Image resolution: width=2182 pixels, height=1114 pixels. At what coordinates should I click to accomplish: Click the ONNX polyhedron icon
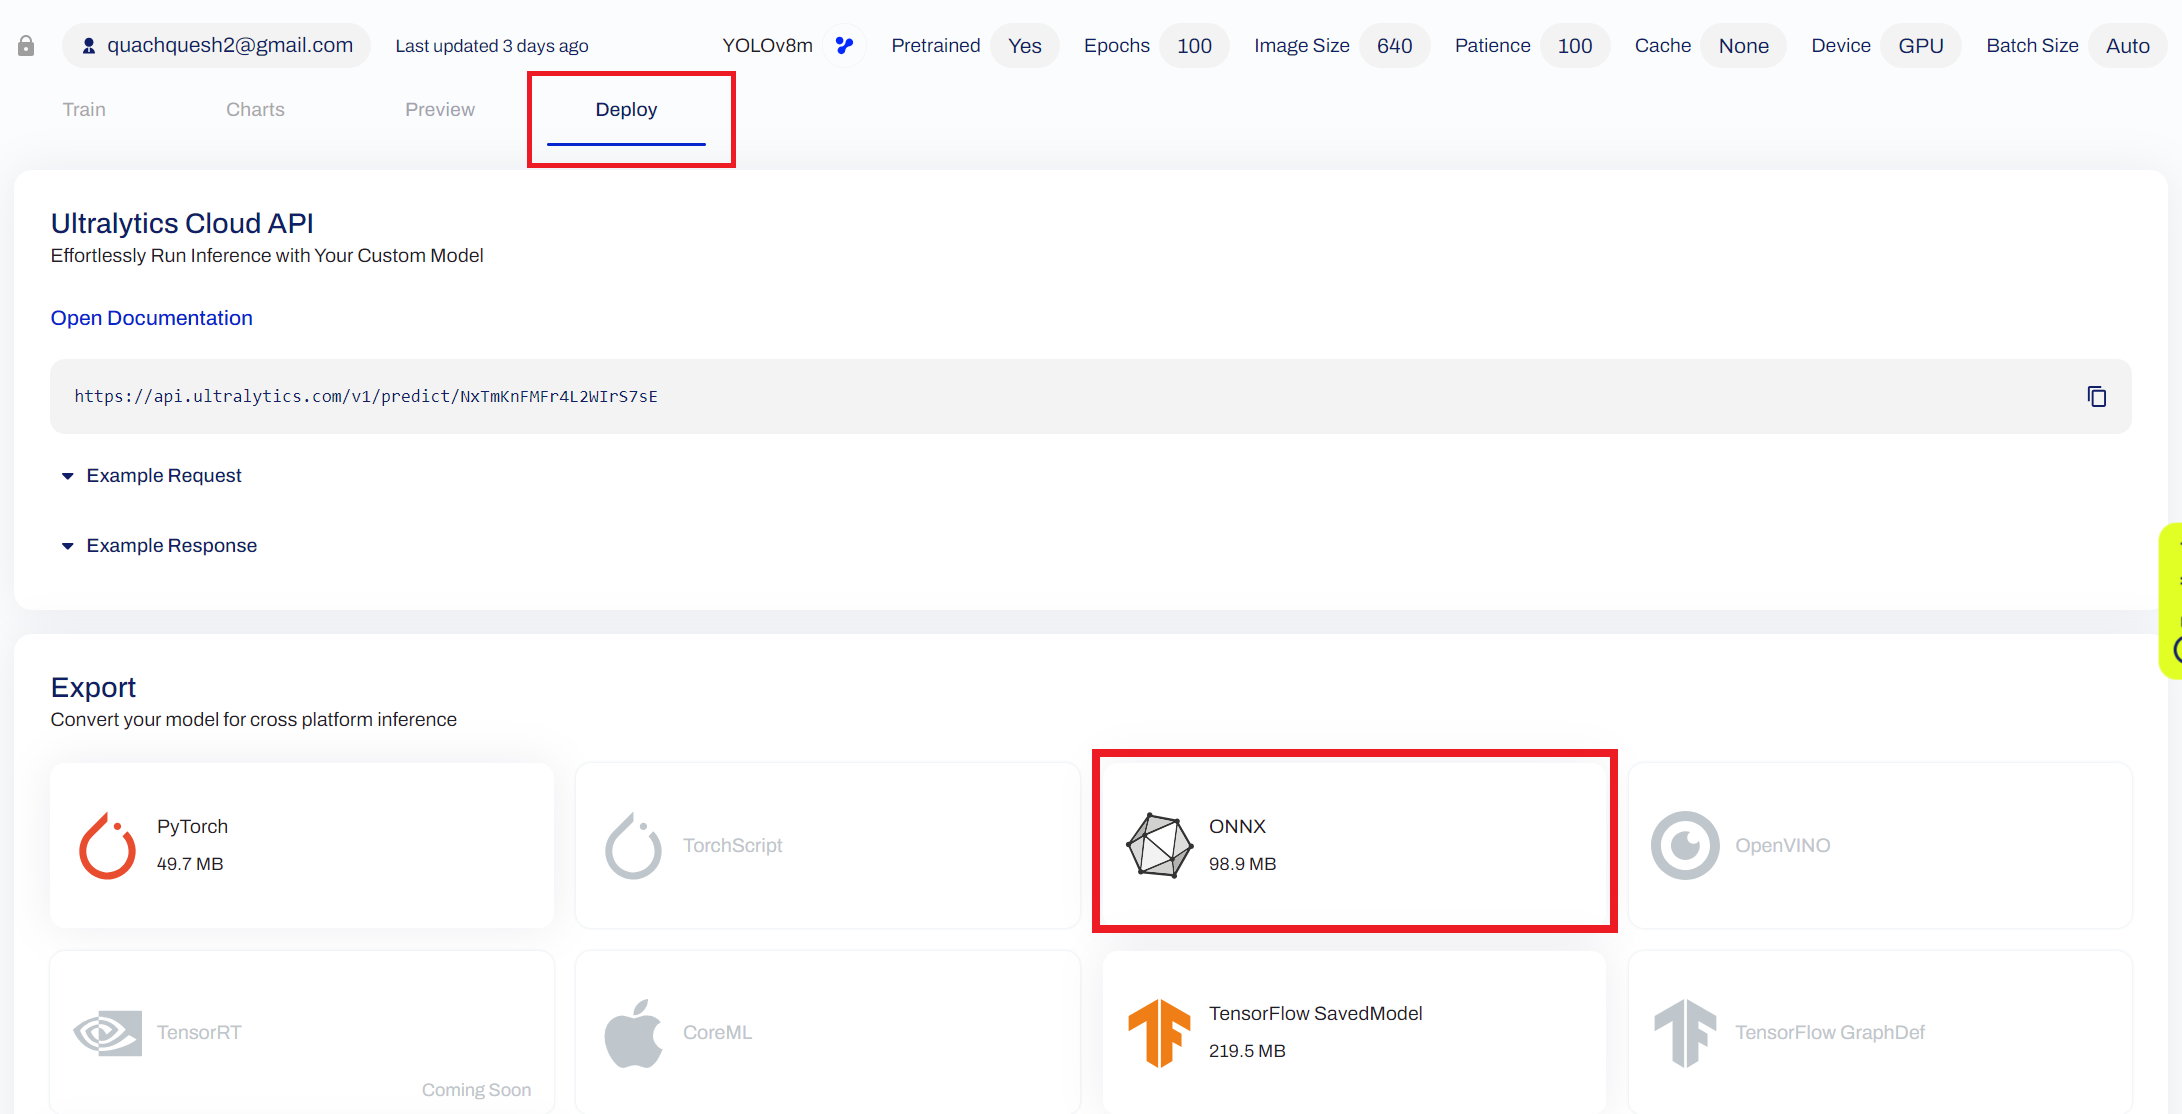point(1159,846)
